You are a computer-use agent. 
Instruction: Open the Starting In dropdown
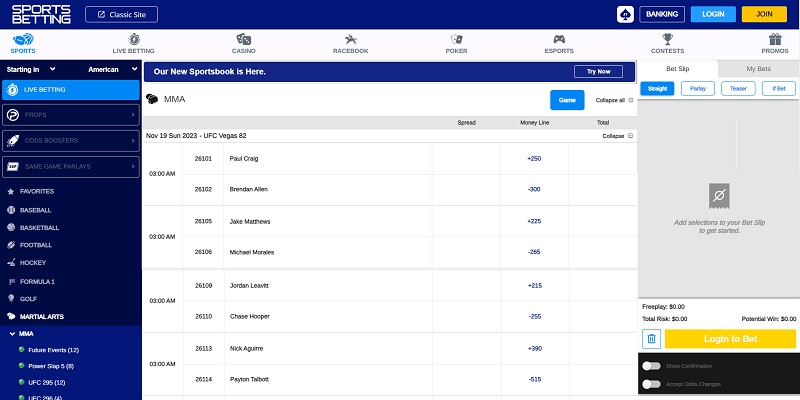pos(31,69)
